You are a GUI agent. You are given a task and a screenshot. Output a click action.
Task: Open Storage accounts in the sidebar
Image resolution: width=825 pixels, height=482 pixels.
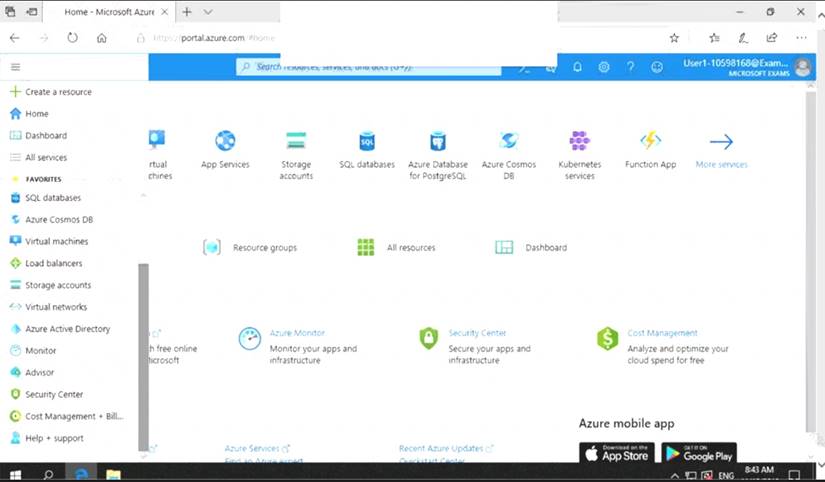tap(51, 285)
